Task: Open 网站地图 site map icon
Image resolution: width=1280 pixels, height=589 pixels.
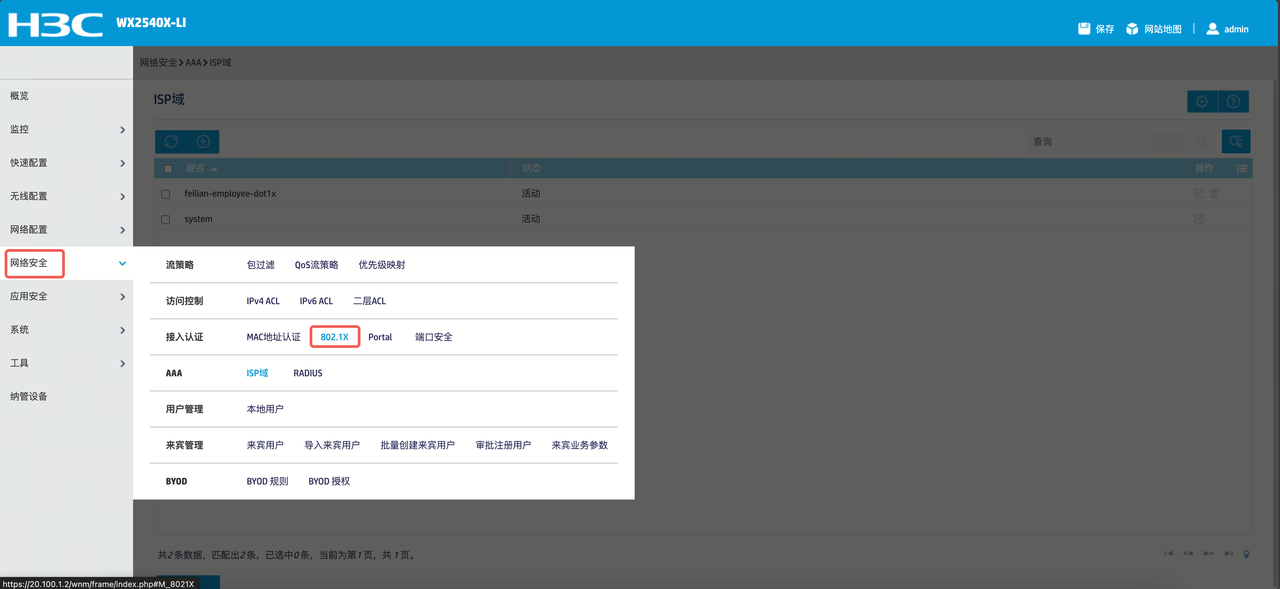Action: pyautogui.click(x=1132, y=29)
